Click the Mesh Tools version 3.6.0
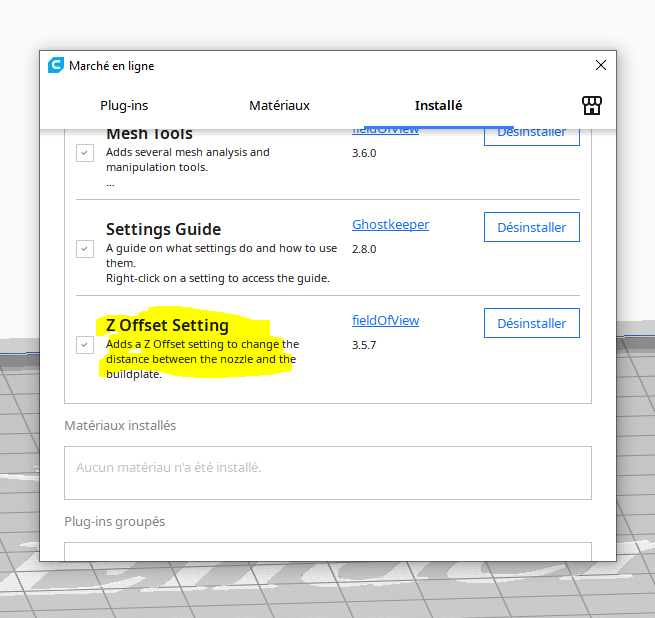Screen dimensions: 655x618 tap(364, 153)
